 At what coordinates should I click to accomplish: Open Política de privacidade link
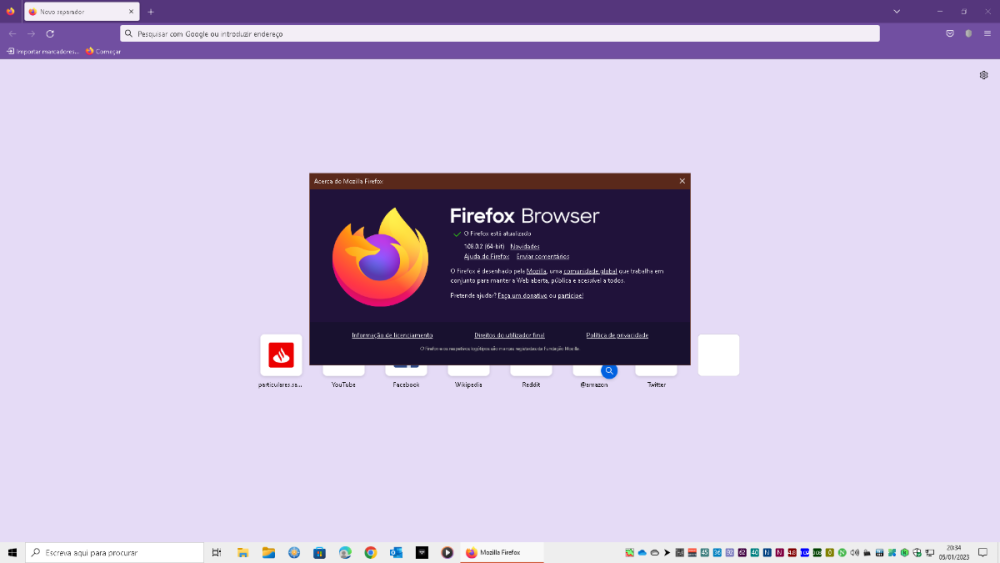tap(617, 335)
